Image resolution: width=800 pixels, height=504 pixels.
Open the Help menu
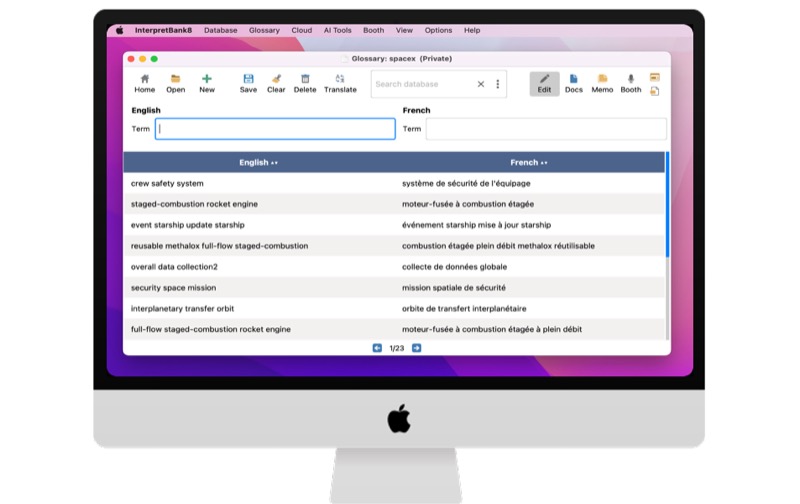tap(472, 30)
